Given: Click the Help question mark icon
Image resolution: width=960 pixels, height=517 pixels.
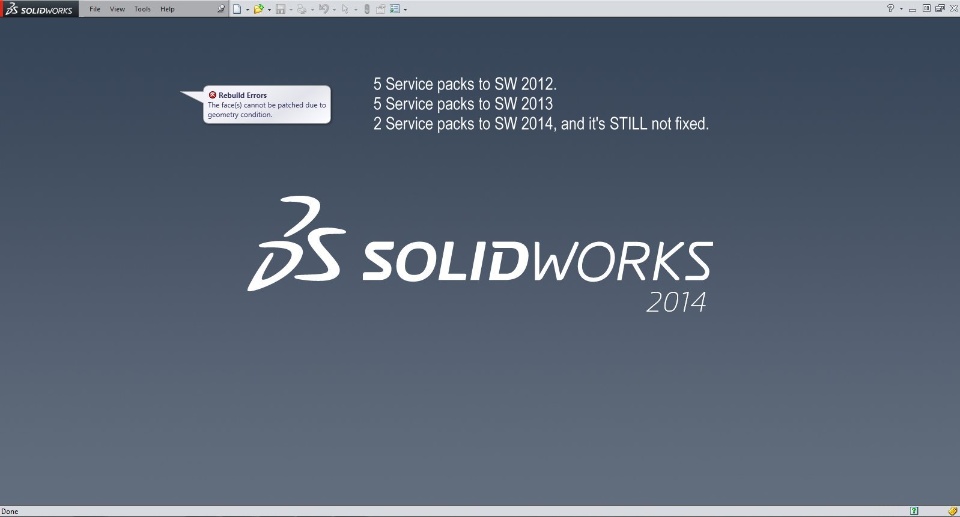Looking at the screenshot, I should [890, 8].
